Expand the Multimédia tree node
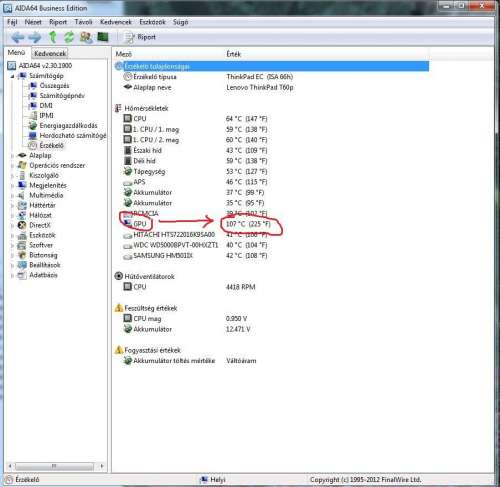Screen dimensions: 500x487 tap(12, 196)
